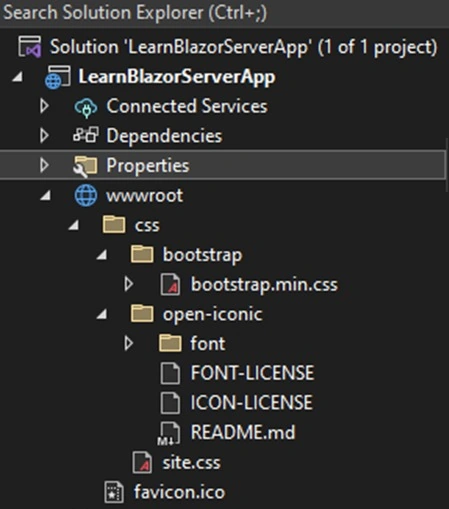Select the bootstrap folder label
Screen dimensions: 449x509
[202, 255]
